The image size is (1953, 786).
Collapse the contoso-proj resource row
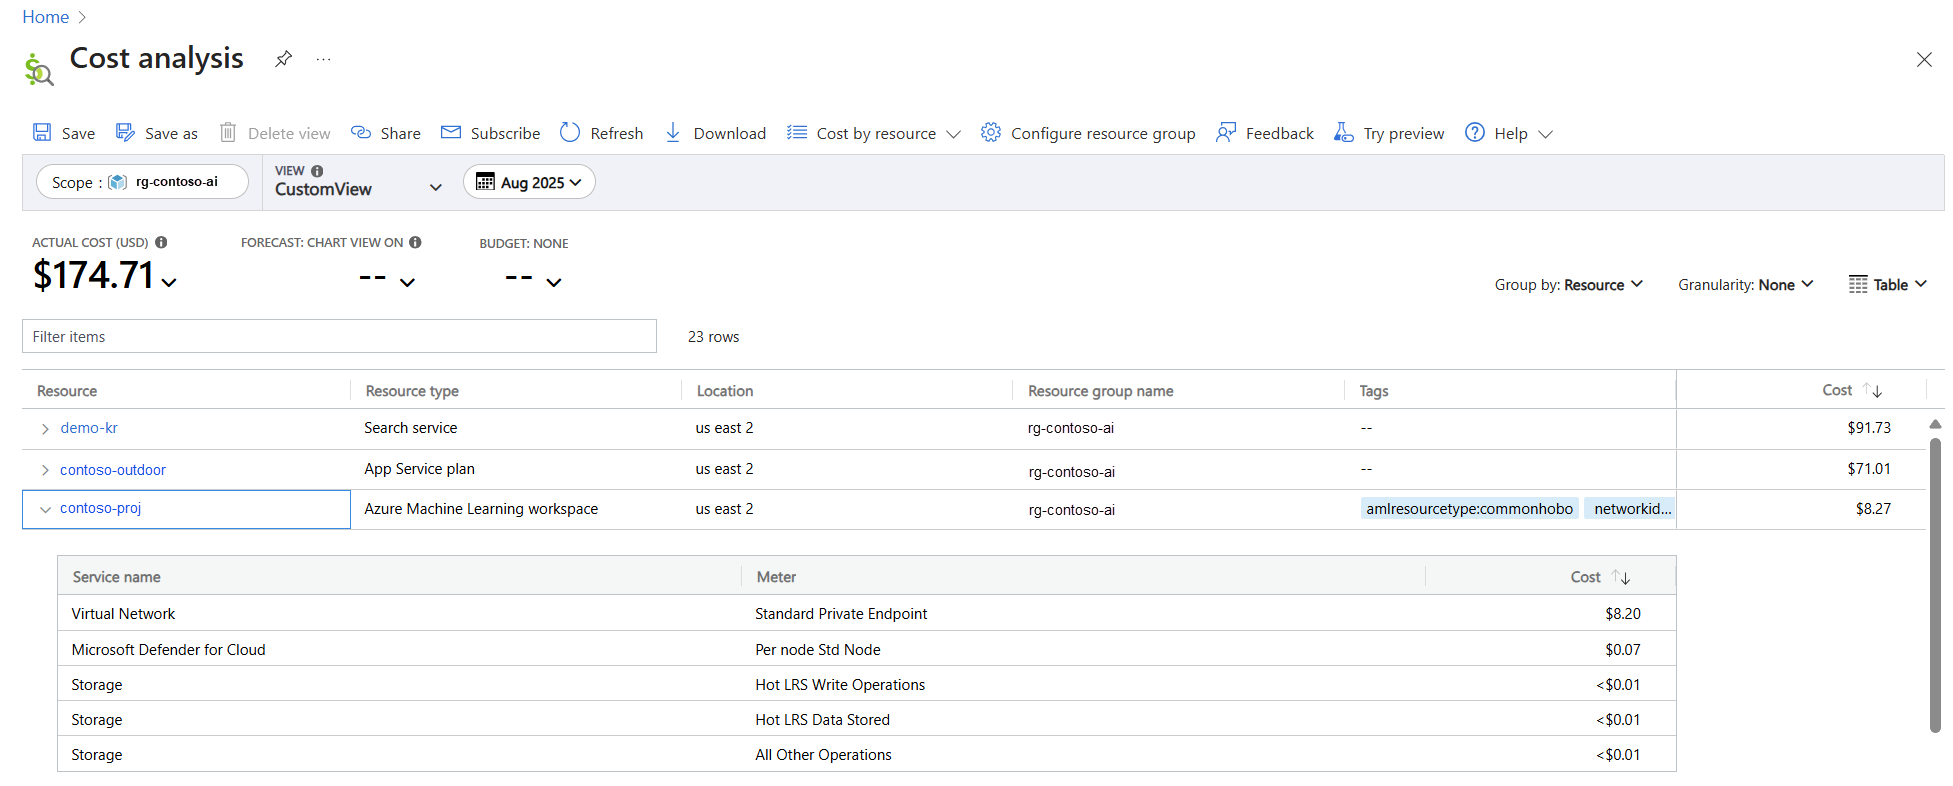pos(45,509)
